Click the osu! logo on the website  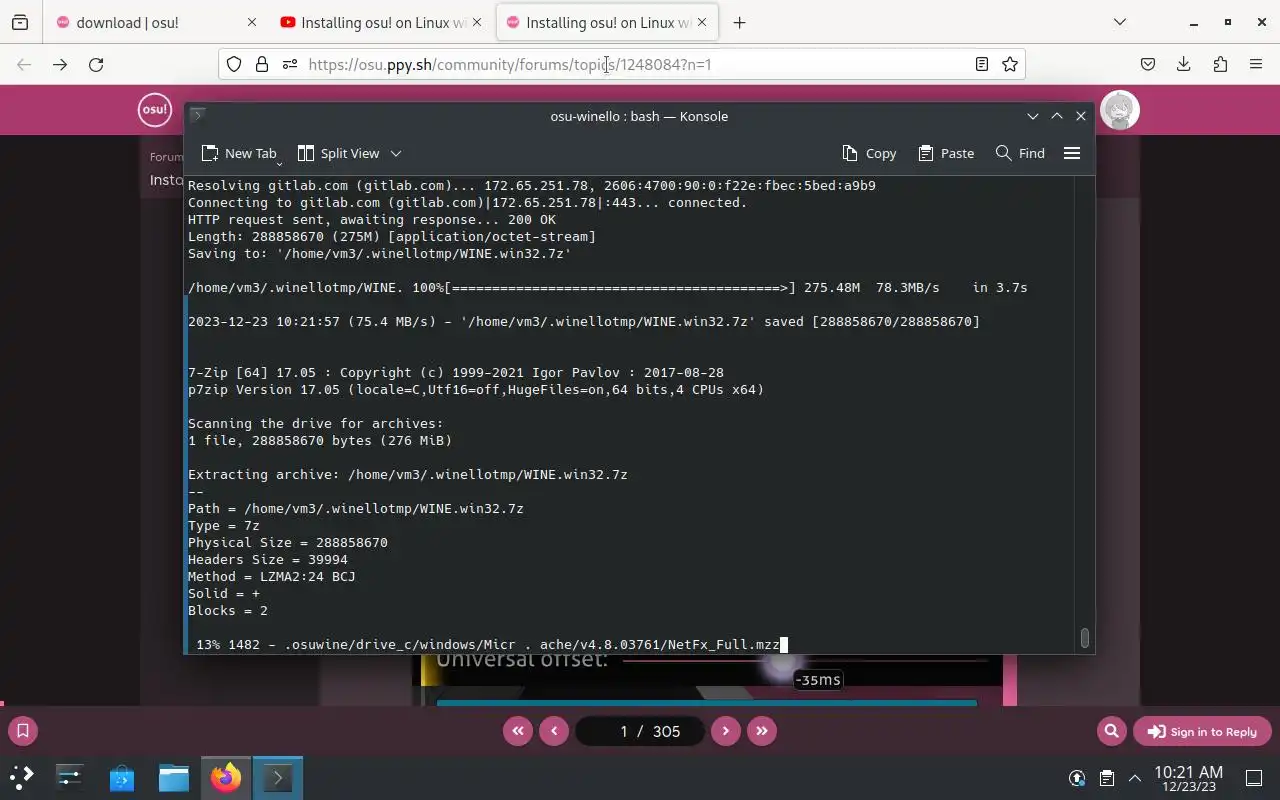coord(155,110)
